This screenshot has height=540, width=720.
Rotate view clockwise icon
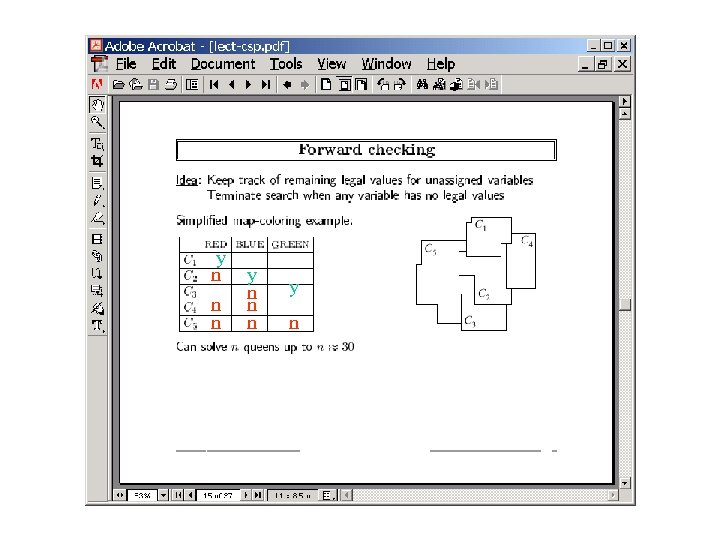[400, 84]
